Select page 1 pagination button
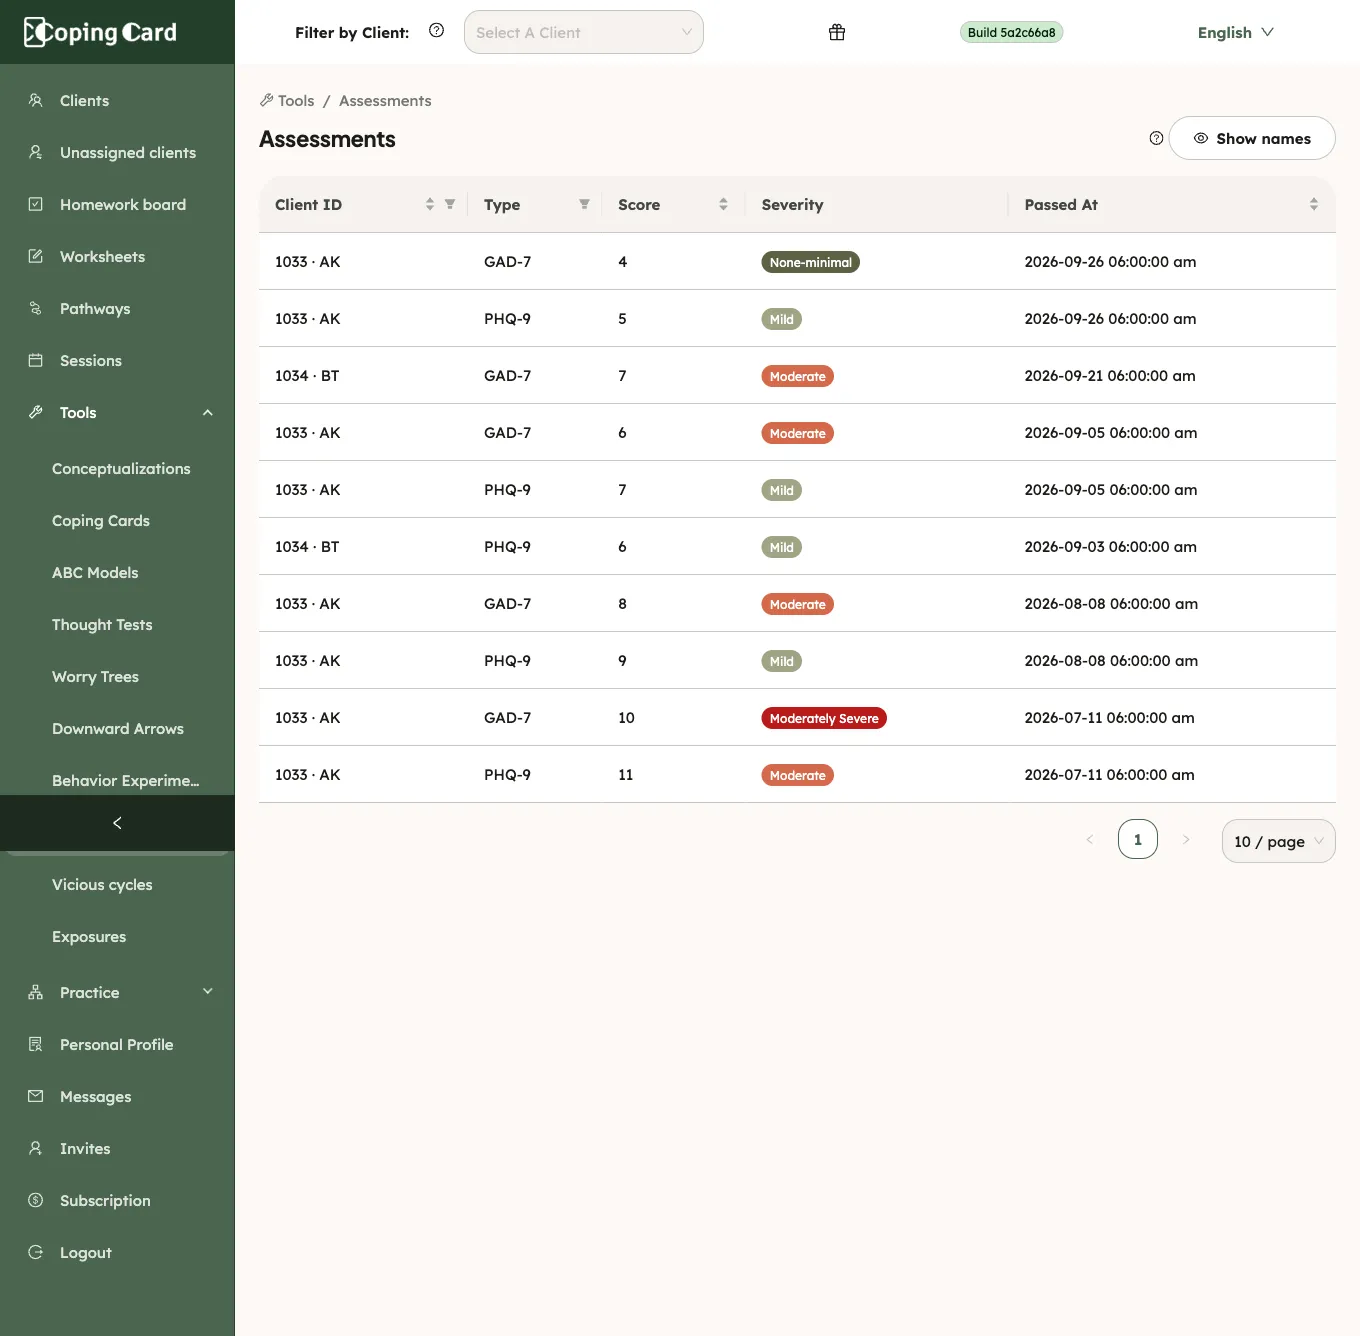1360x1336 pixels. (x=1137, y=839)
